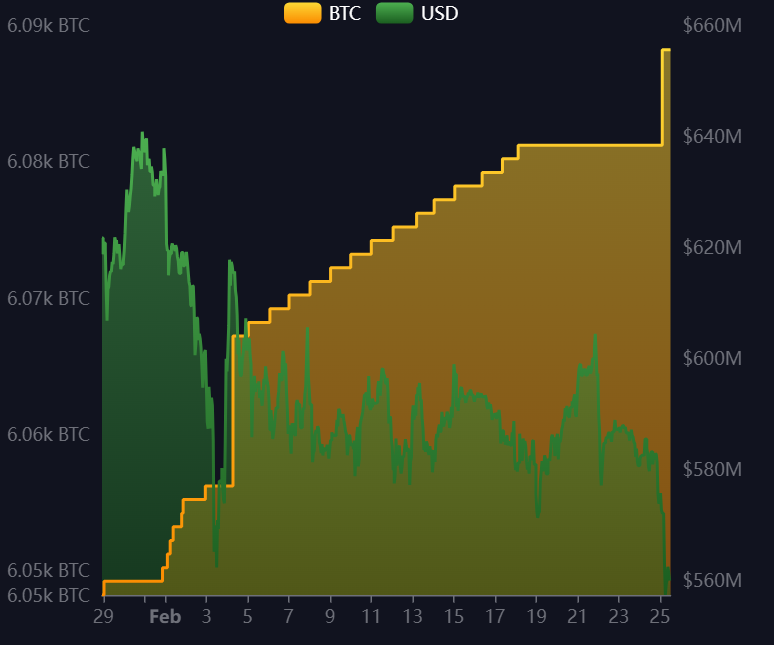This screenshot has width=774, height=645.
Task: Click the 6.09k BTC axis label
Action: click(48, 26)
